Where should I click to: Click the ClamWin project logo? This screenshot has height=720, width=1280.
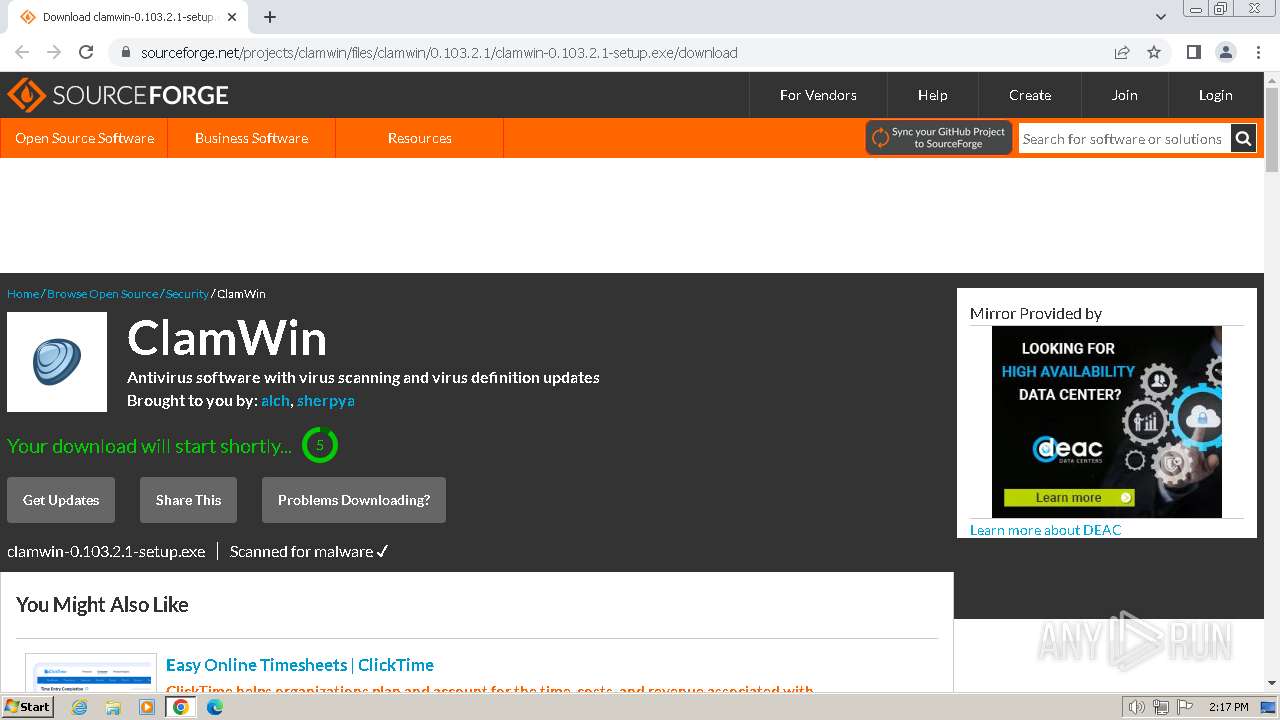pos(57,362)
